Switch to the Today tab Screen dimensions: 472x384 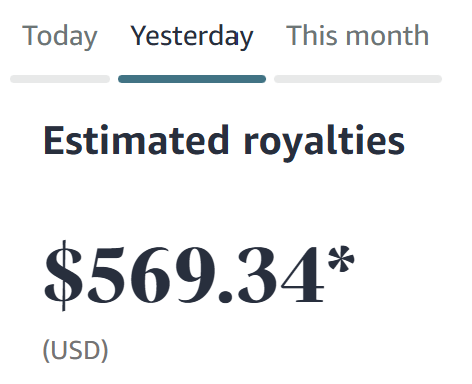pos(60,37)
